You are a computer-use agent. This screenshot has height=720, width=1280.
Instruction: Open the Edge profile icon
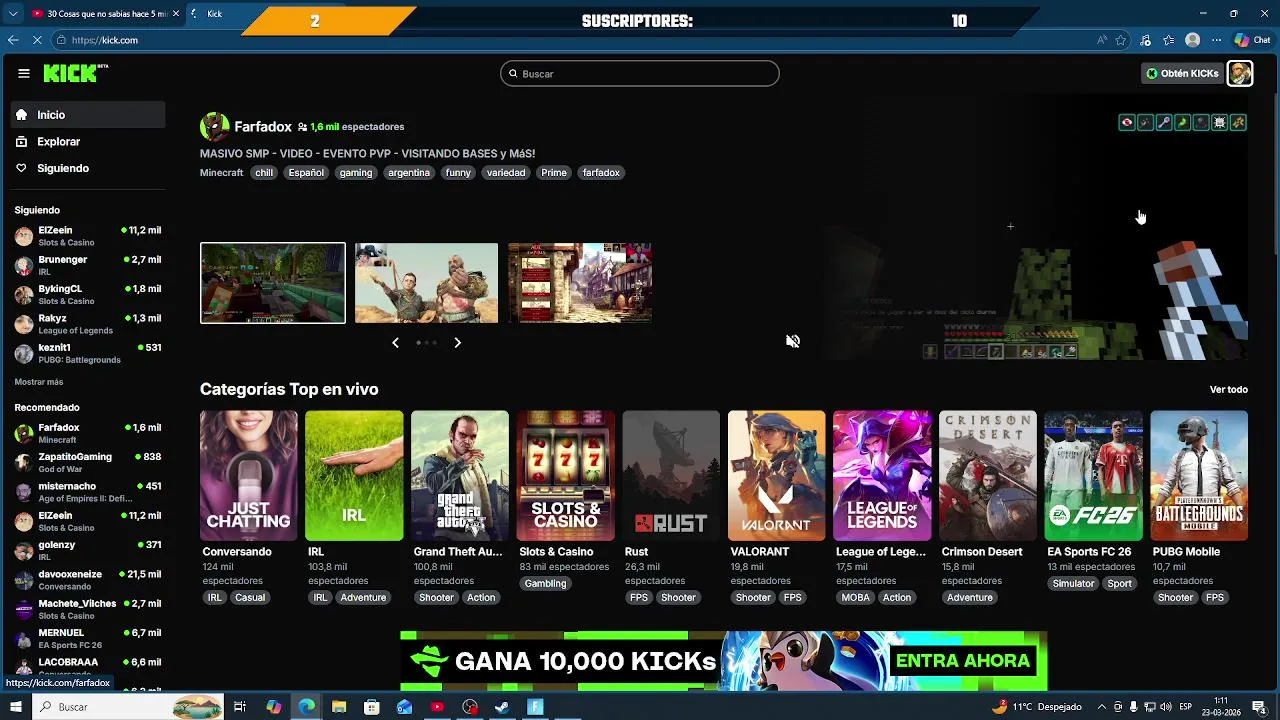pos(1192,40)
